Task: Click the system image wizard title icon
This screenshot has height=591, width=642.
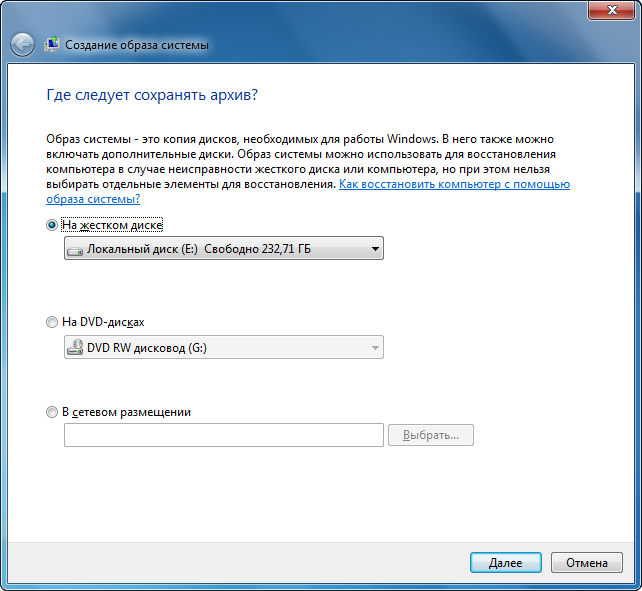Action: coord(52,44)
